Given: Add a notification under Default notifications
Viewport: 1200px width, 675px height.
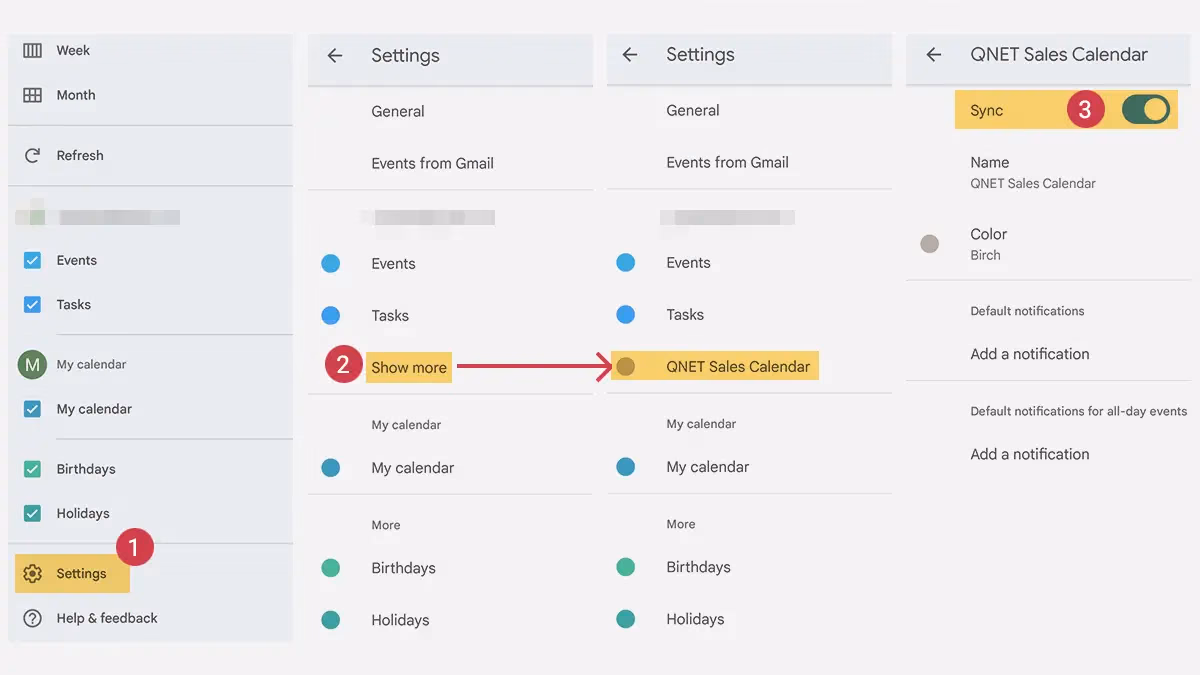Looking at the screenshot, I should 1030,354.
